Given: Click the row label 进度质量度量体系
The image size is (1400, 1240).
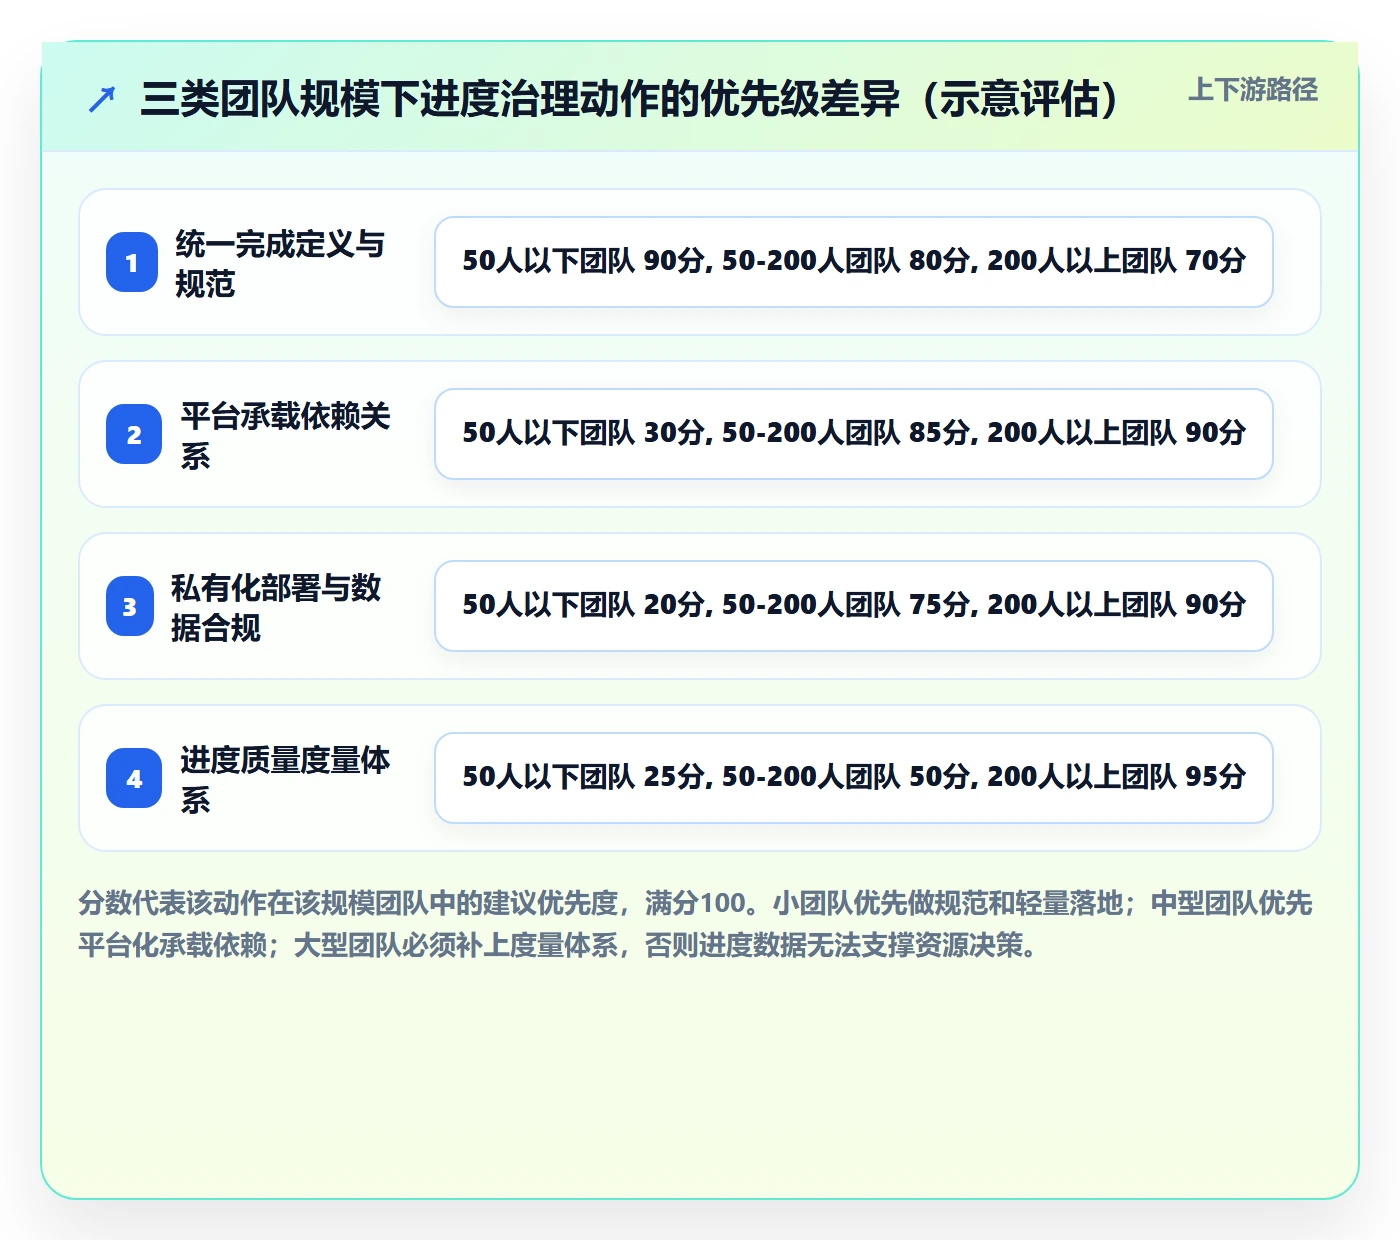Looking at the screenshot, I should 285,779.
